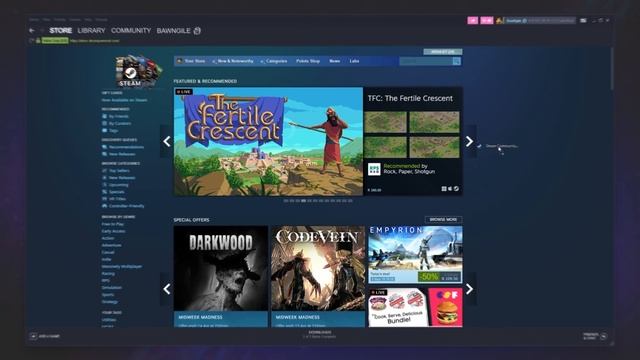
Task: Click the store search magnifier icon
Action: (457, 61)
